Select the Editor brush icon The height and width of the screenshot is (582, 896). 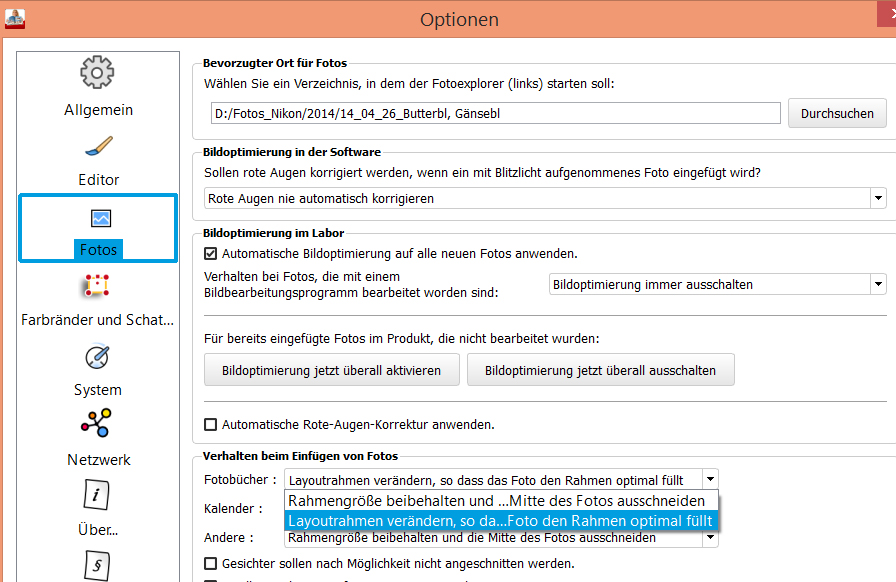pyautogui.click(x=98, y=146)
